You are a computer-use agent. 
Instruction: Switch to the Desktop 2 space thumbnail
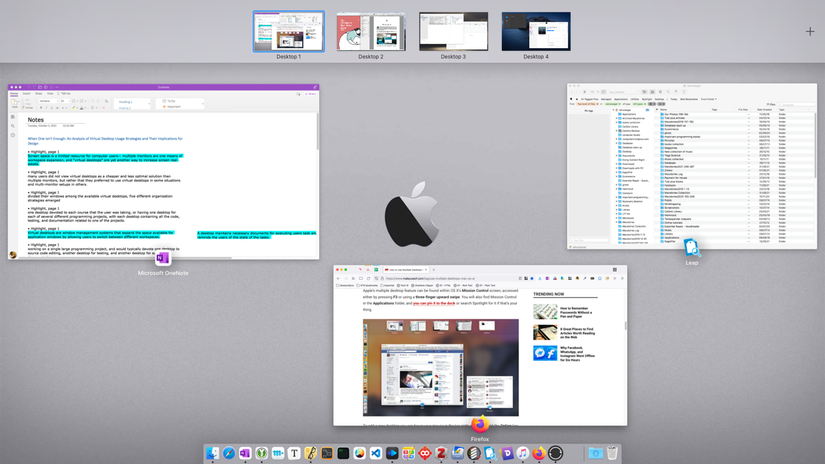coord(371,32)
